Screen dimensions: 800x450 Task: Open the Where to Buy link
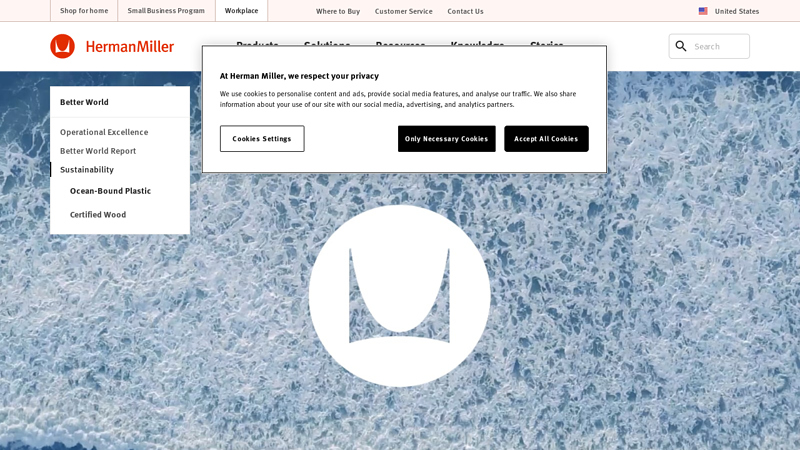[338, 11]
